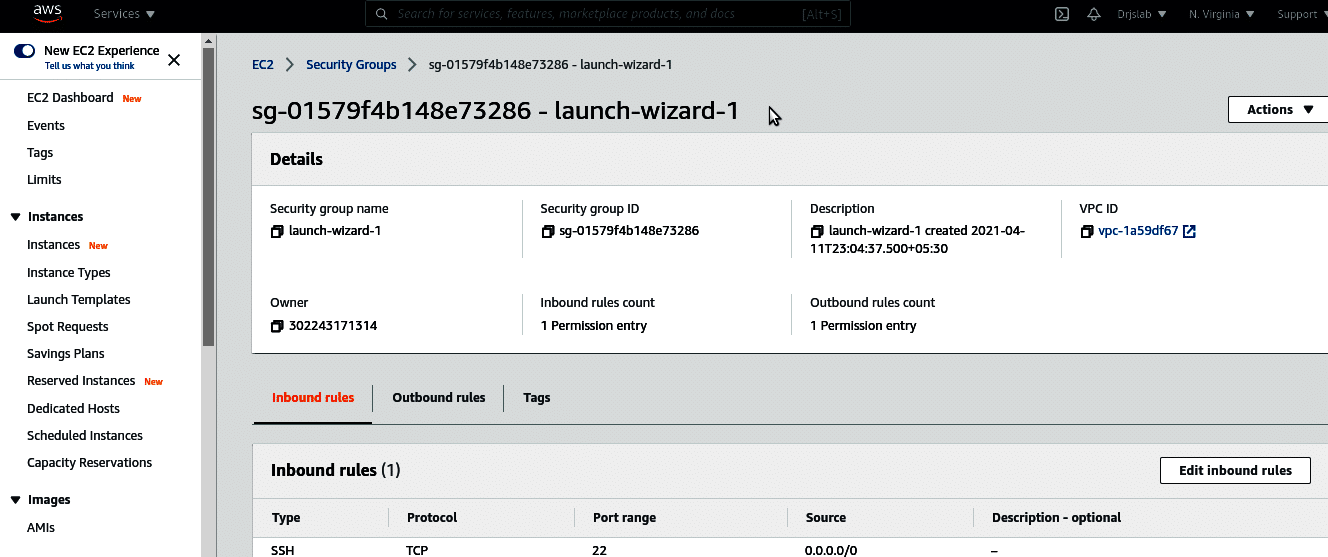Collapse the Images sidebar section
The width and height of the screenshot is (1328, 557).
pos(15,500)
